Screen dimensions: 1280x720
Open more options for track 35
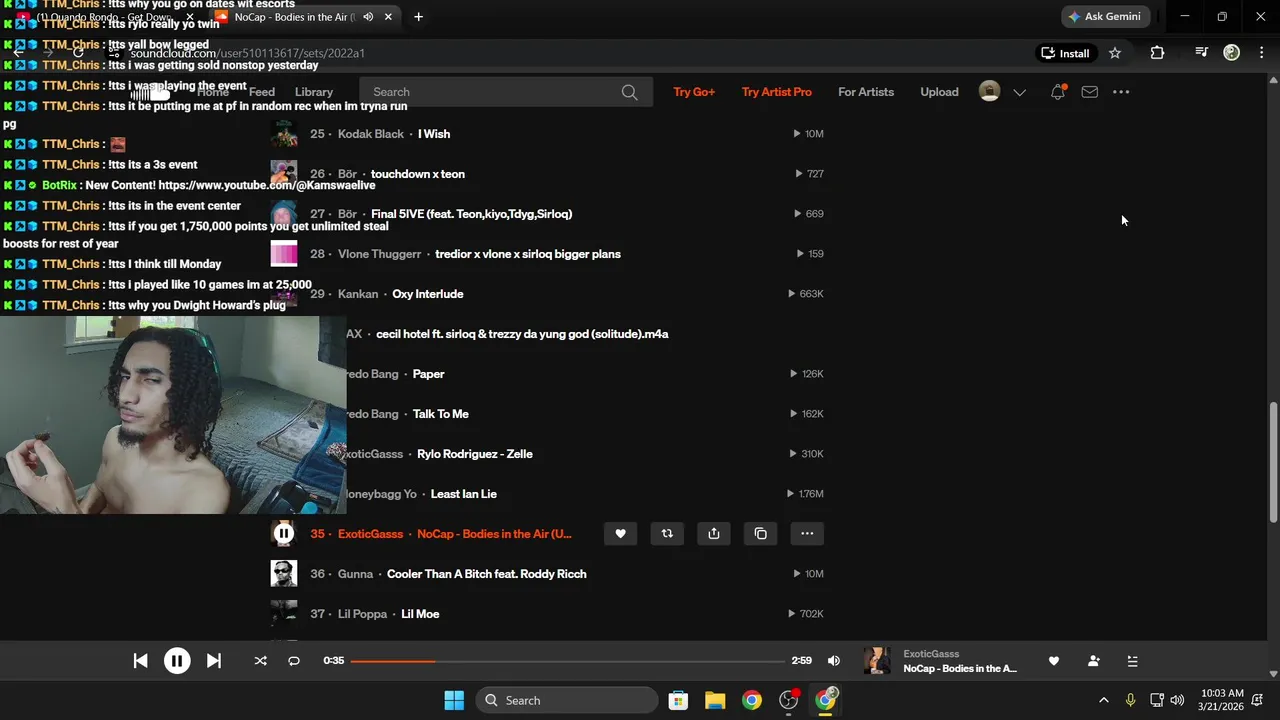coord(807,534)
